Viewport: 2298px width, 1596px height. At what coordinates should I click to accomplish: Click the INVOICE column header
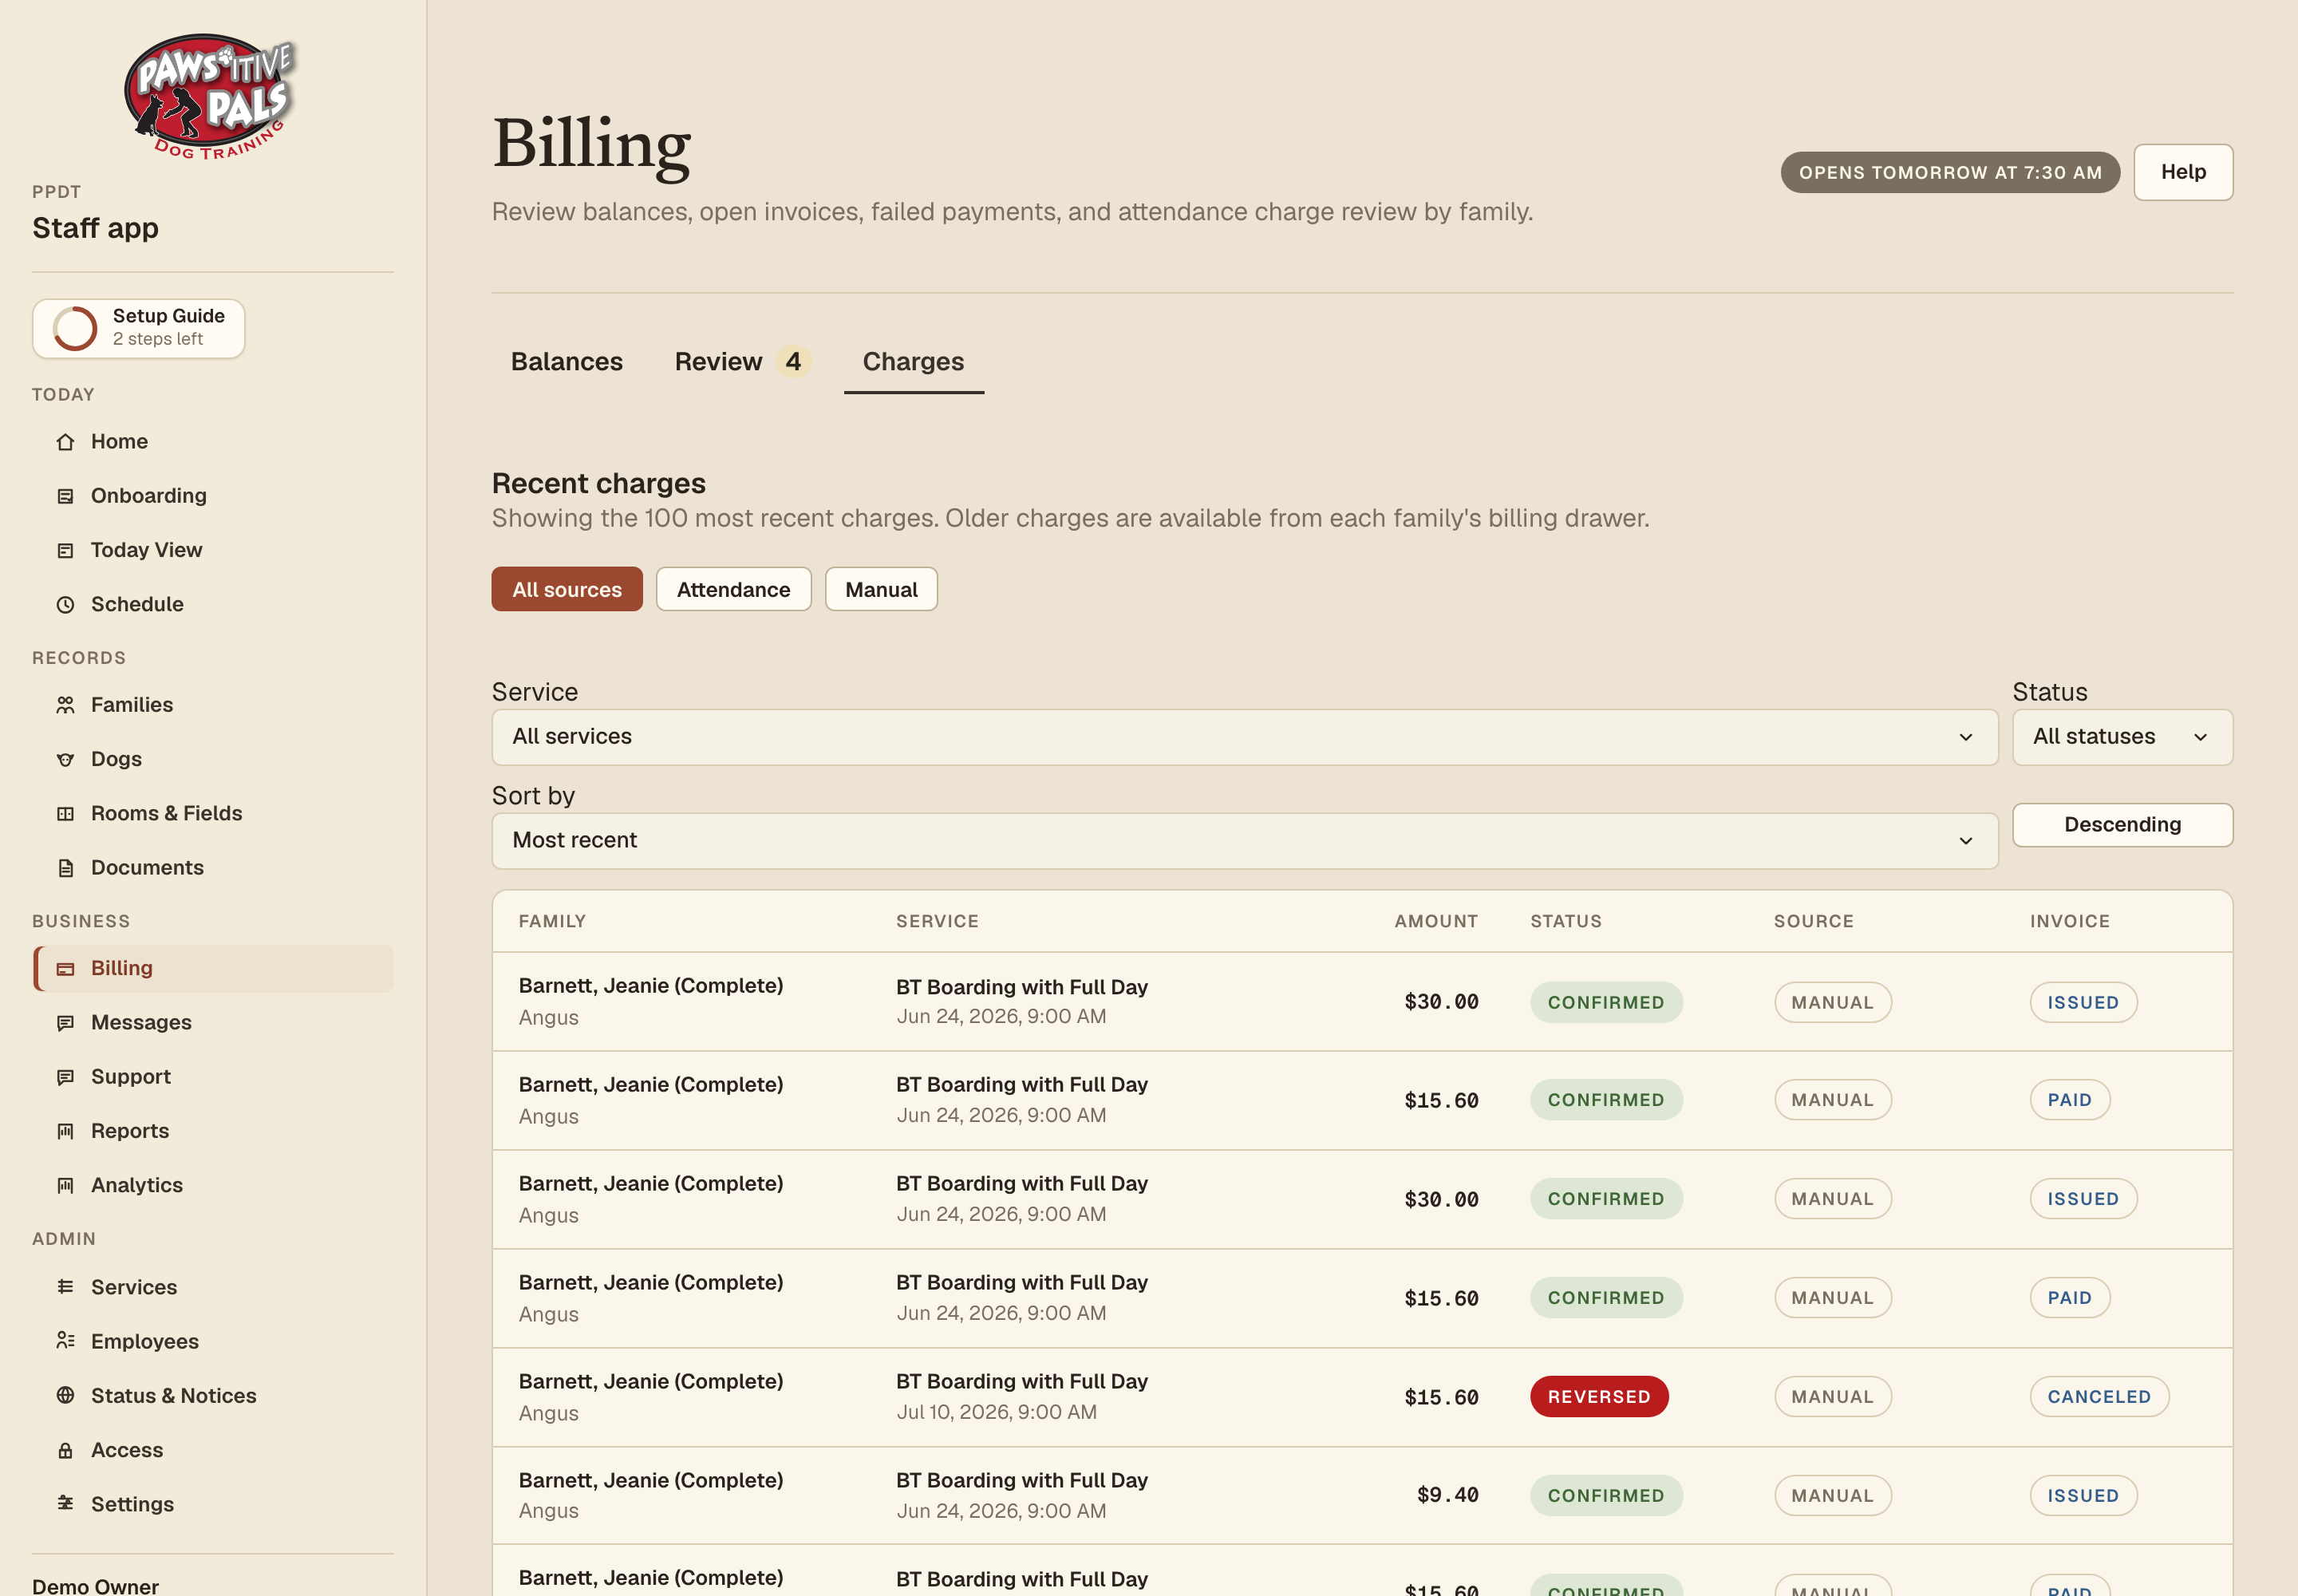2070,921
